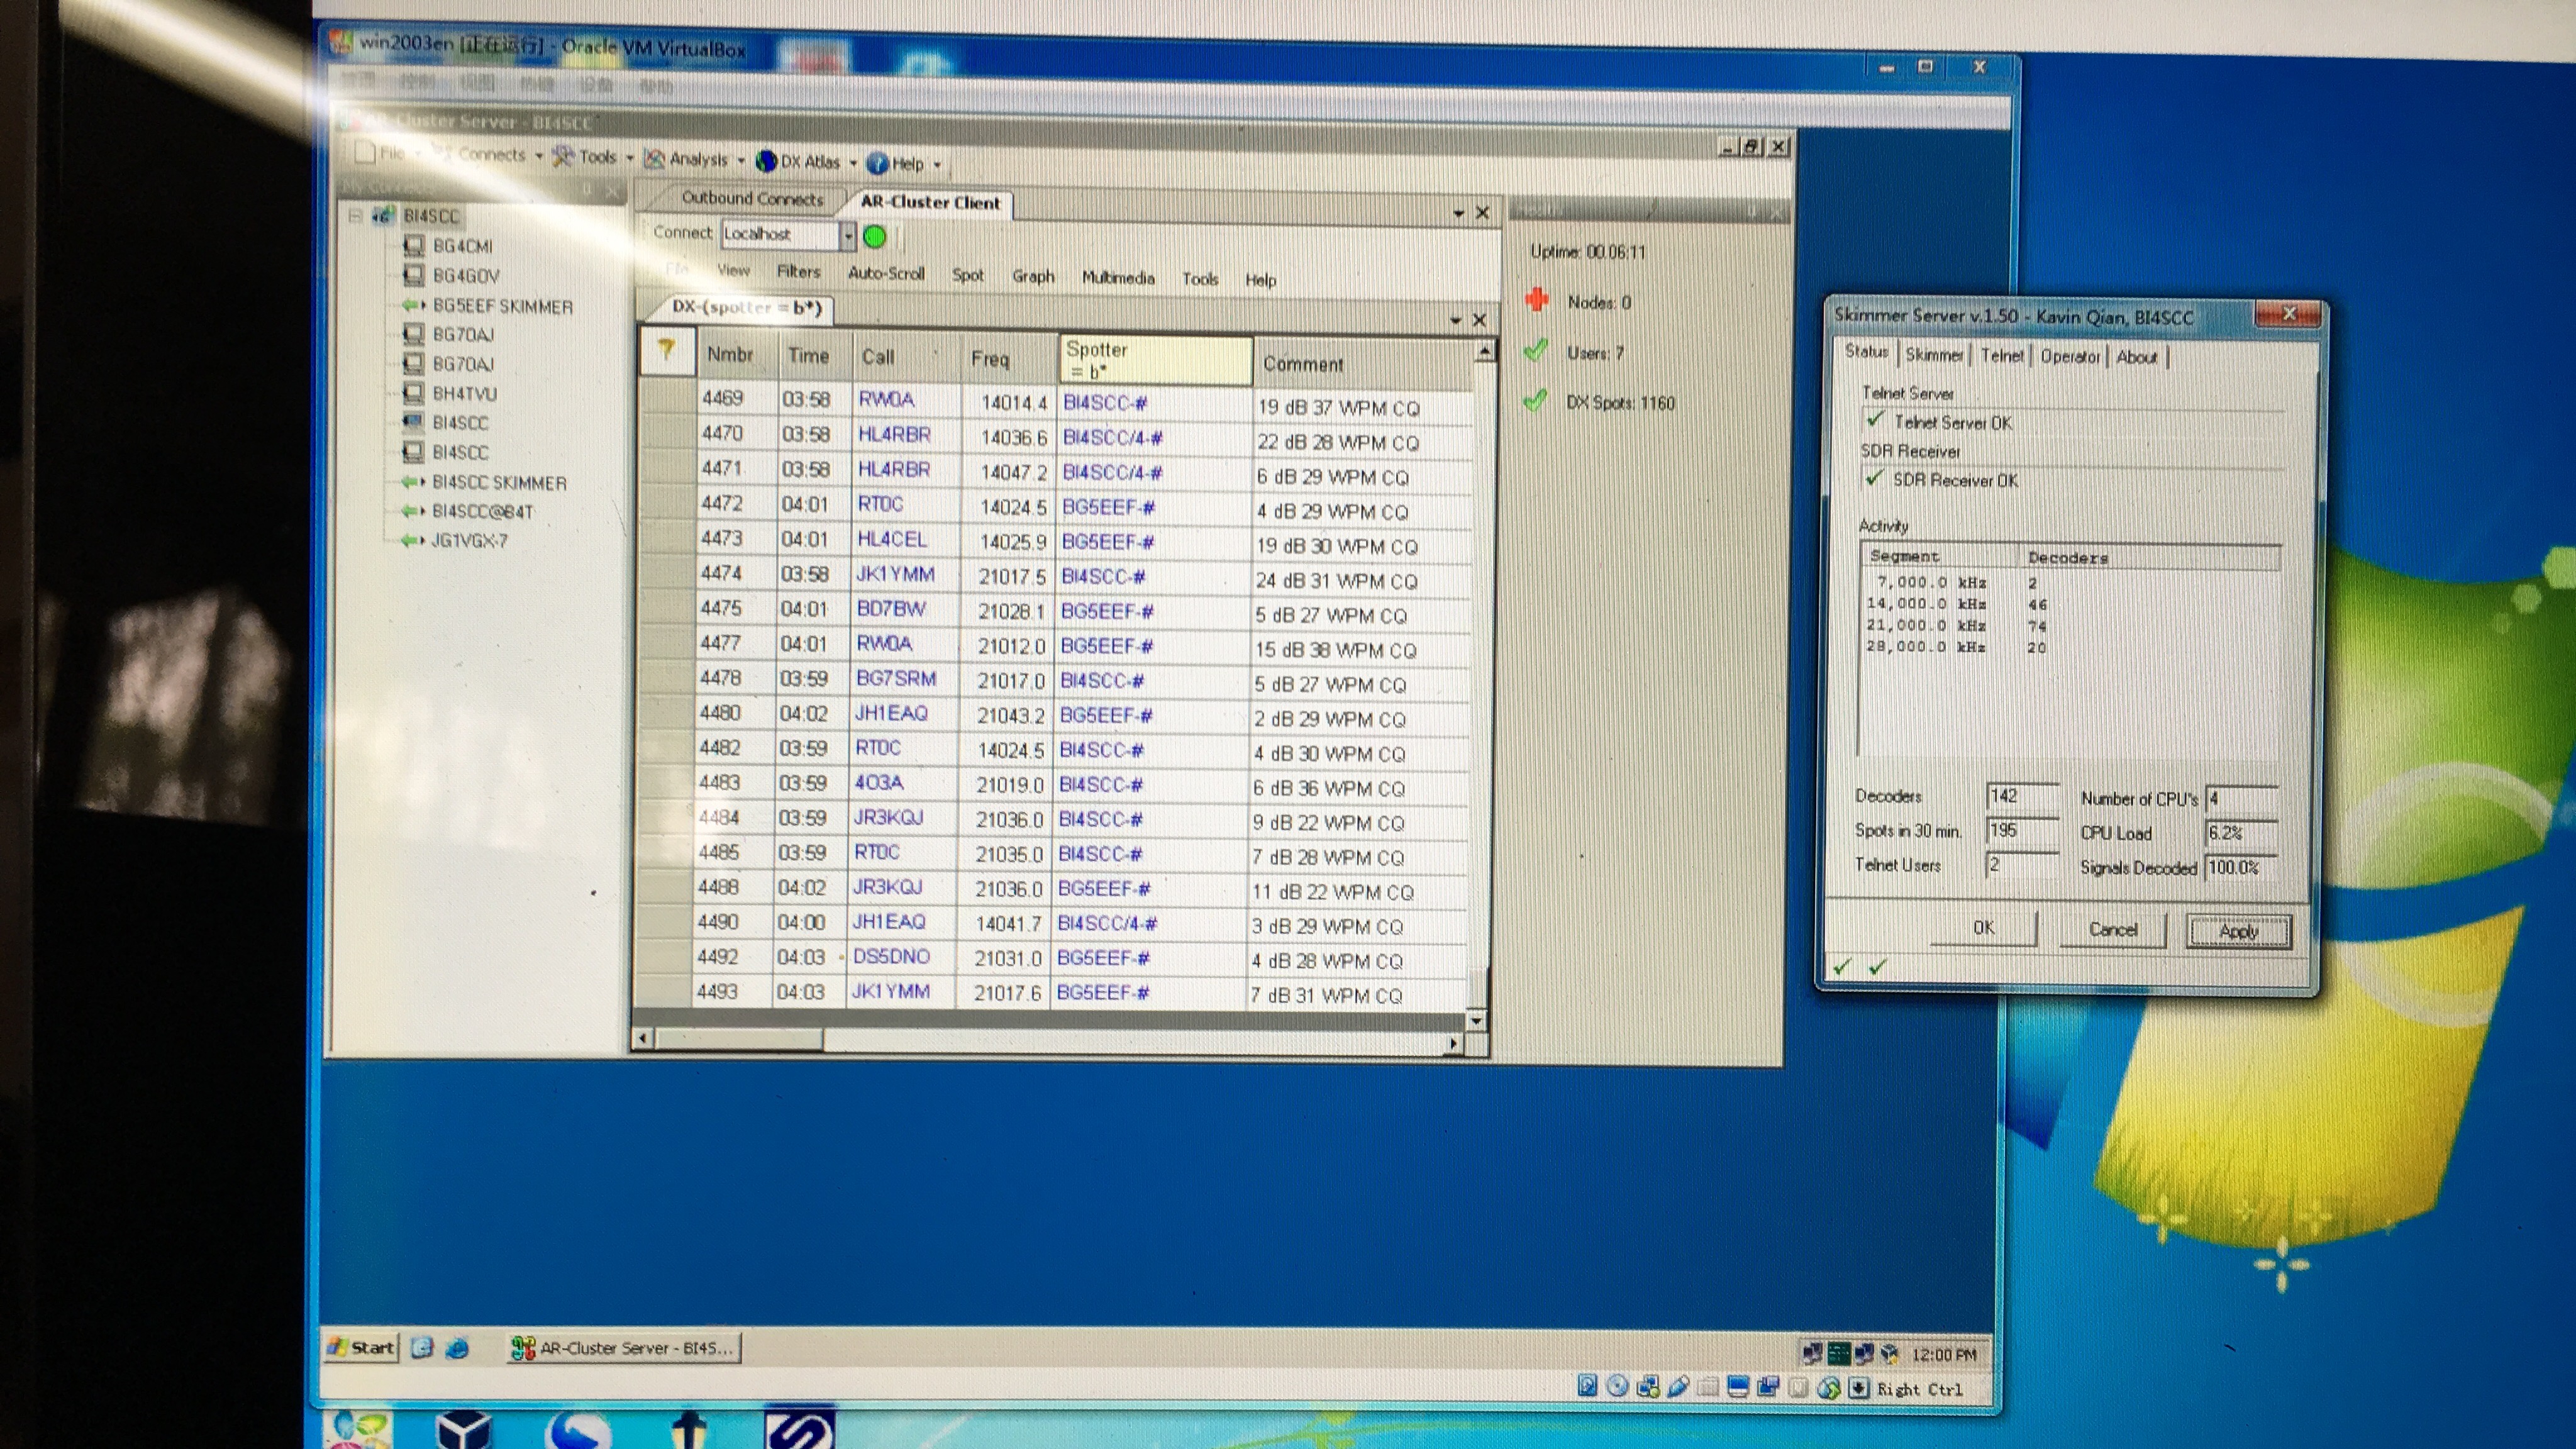Open the Analysis menu in the toolbar

[695, 159]
